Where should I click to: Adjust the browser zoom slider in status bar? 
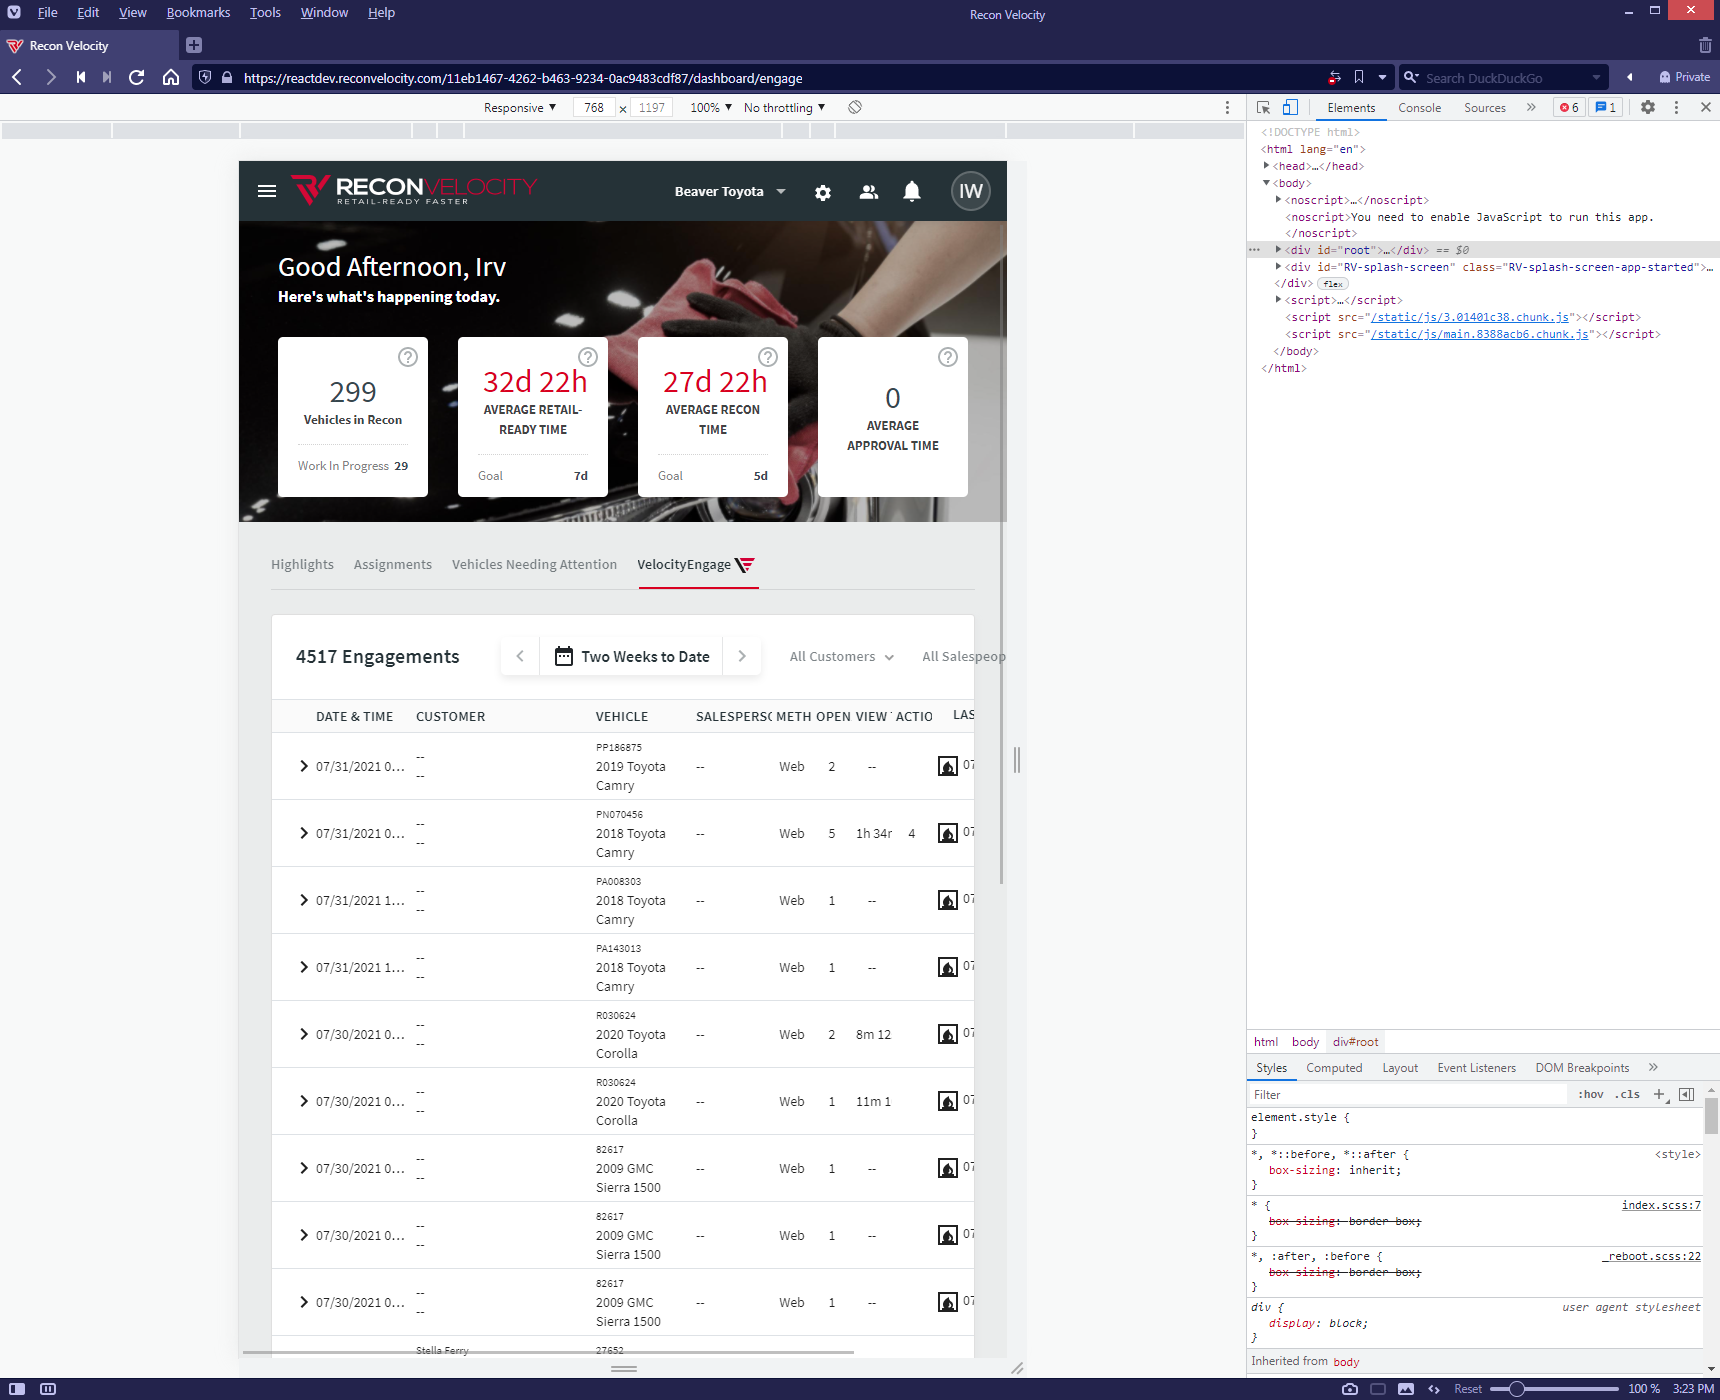pyautogui.click(x=1517, y=1388)
